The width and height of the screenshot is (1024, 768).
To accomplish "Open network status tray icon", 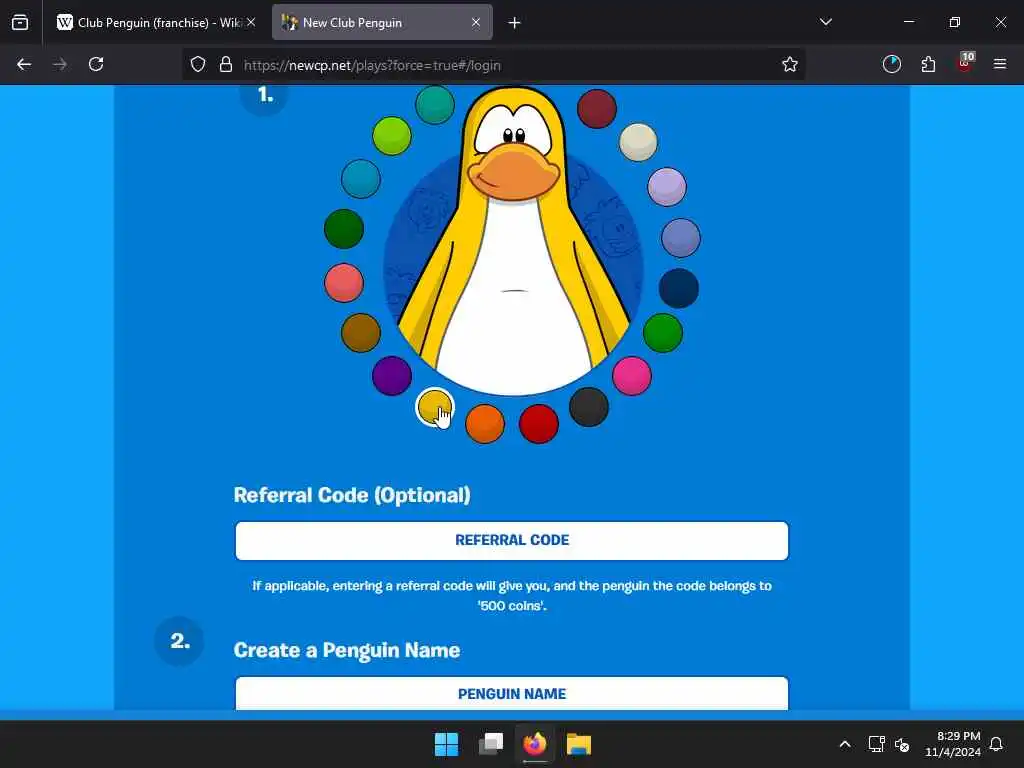I will [876, 744].
